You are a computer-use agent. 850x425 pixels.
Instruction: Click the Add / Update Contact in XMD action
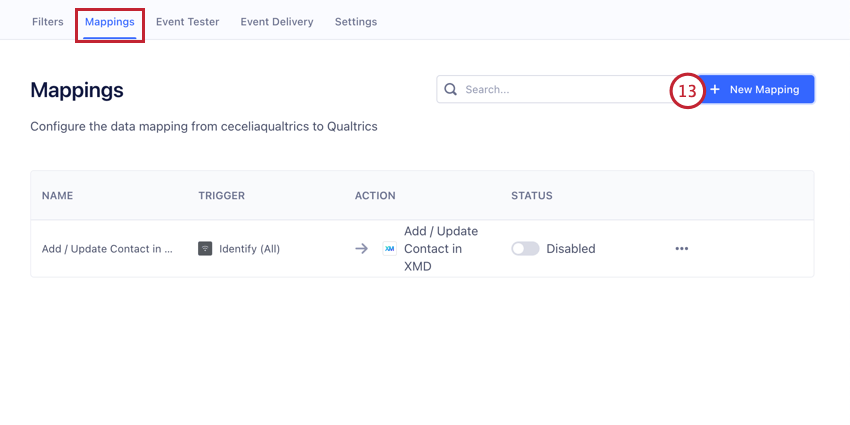coord(441,249)
